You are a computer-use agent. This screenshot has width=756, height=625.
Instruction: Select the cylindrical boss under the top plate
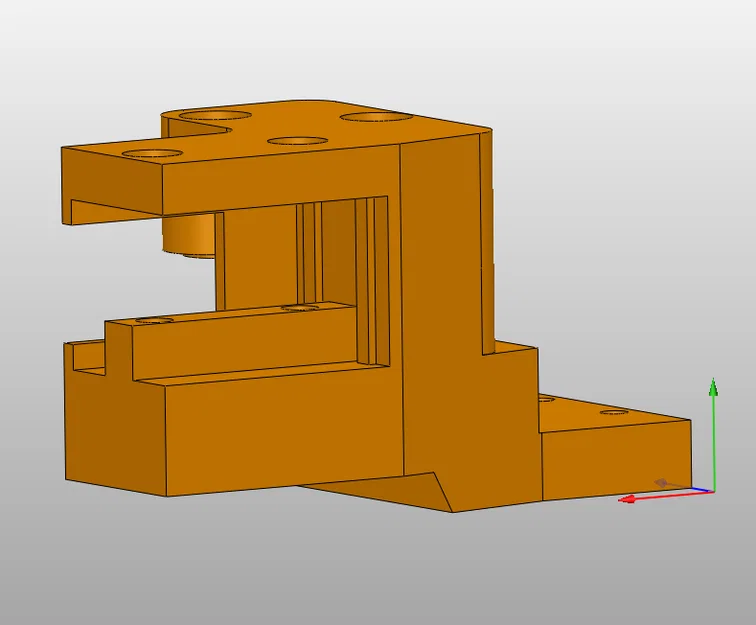(x=188, y=234)
